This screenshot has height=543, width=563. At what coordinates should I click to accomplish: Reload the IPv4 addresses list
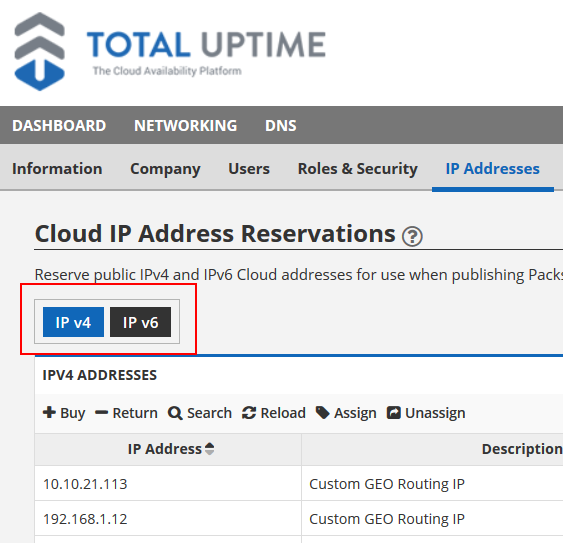[274, 413]
